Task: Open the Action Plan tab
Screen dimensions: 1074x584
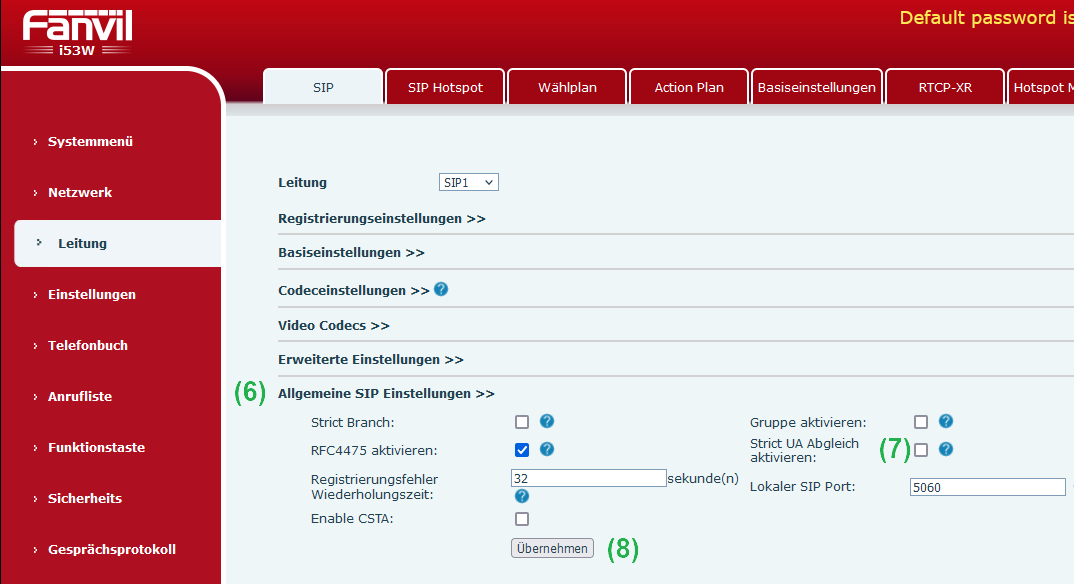Action: pyautogui.click(x=689, y=87)
